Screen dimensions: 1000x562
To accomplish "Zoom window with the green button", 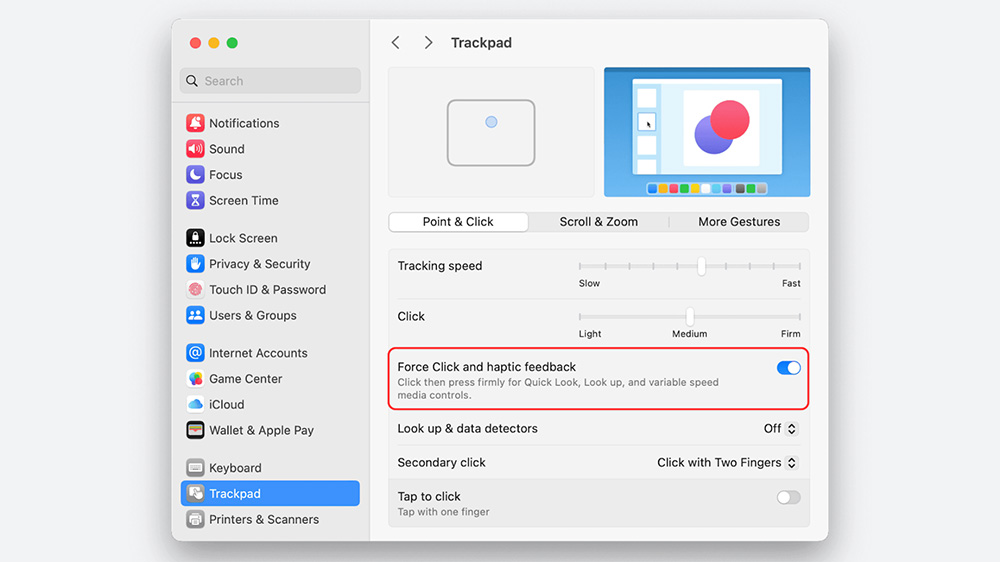I will coord(233,43).
